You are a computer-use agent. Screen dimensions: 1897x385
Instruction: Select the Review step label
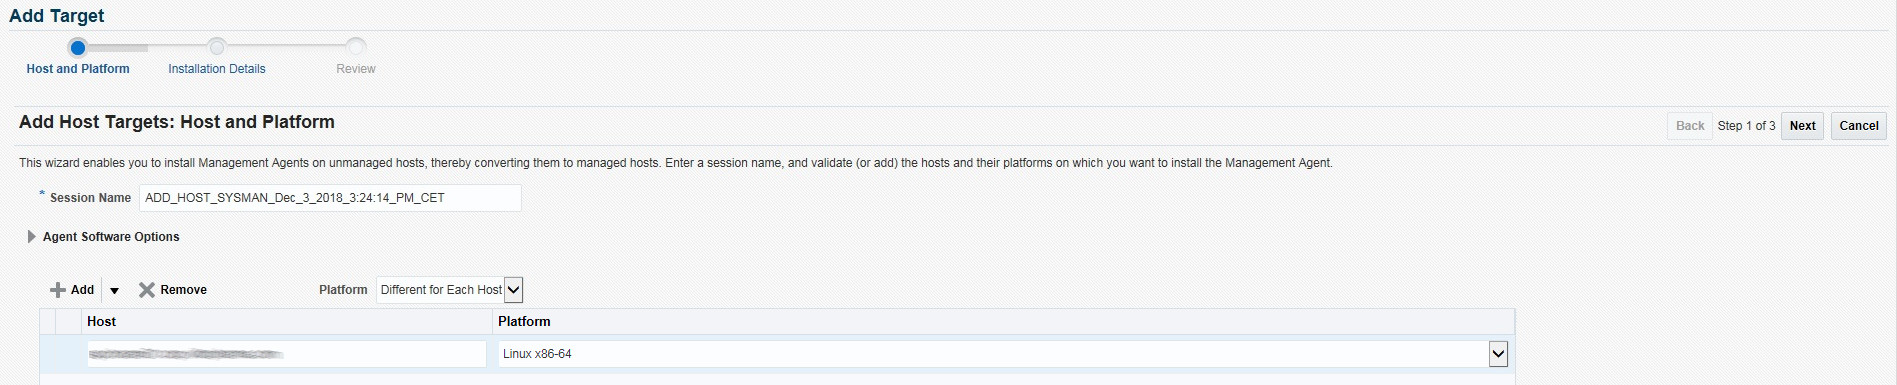coord(356,69)
